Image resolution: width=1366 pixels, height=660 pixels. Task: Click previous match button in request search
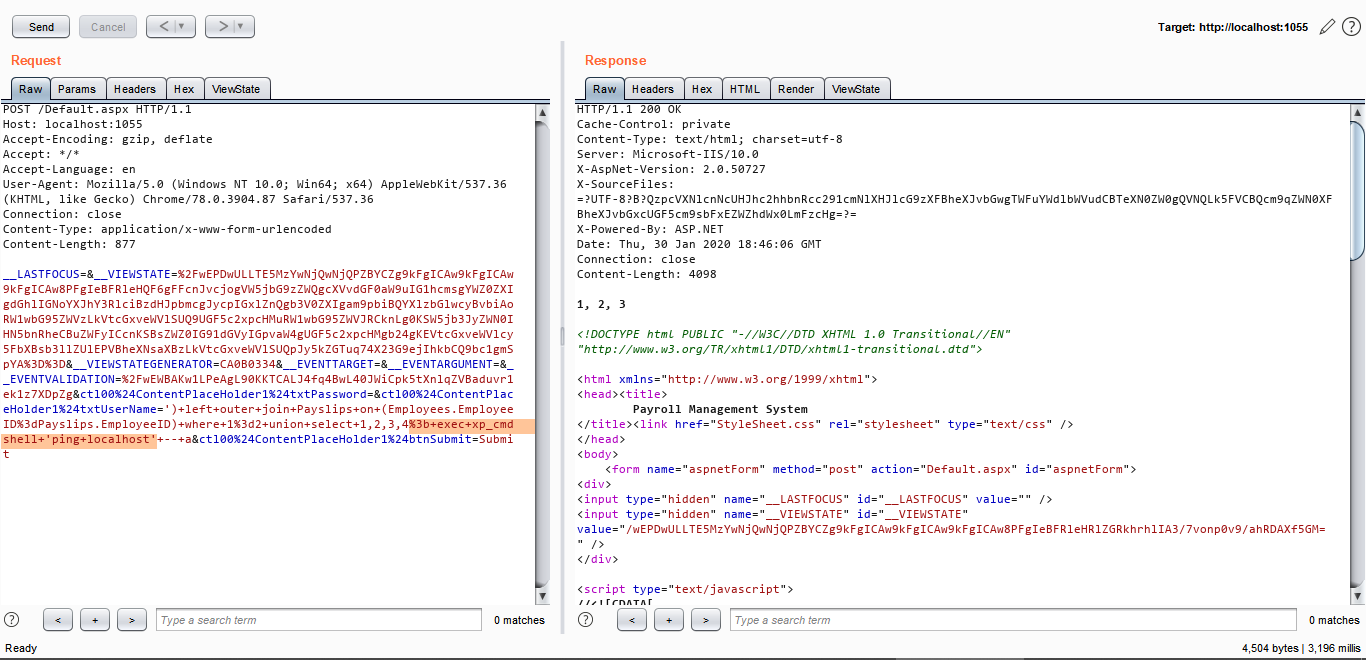pos(57,620)
